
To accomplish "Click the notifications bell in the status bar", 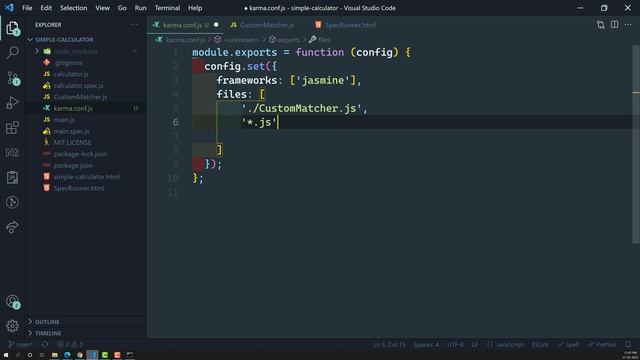I will tap(628, 344).
